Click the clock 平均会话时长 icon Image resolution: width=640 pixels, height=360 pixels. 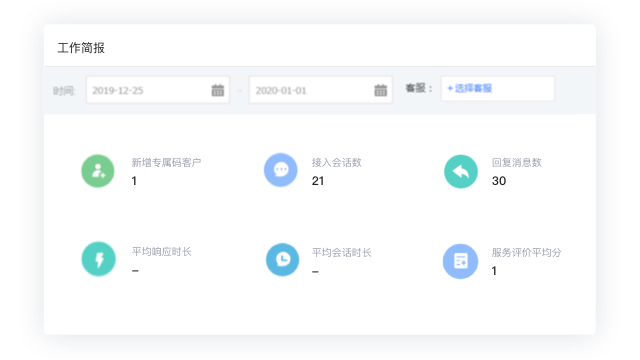tap(282, 260)
